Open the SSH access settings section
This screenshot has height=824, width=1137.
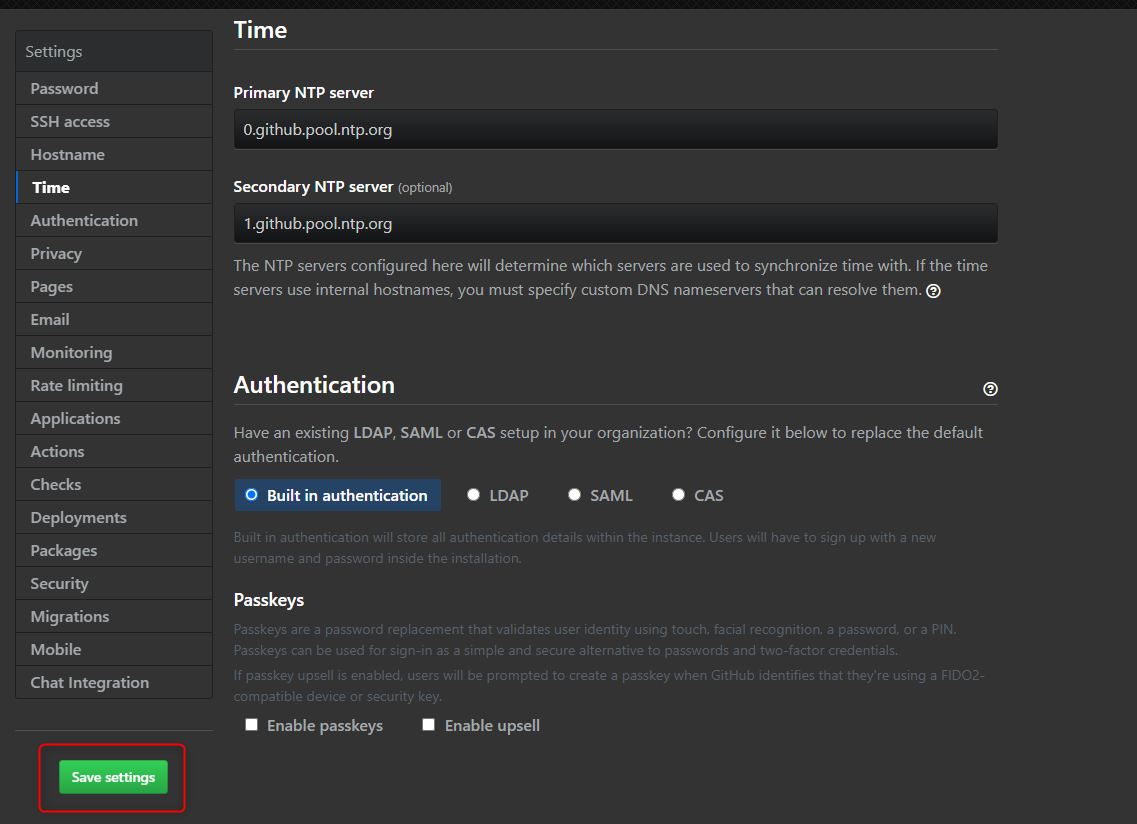point(71,121)
